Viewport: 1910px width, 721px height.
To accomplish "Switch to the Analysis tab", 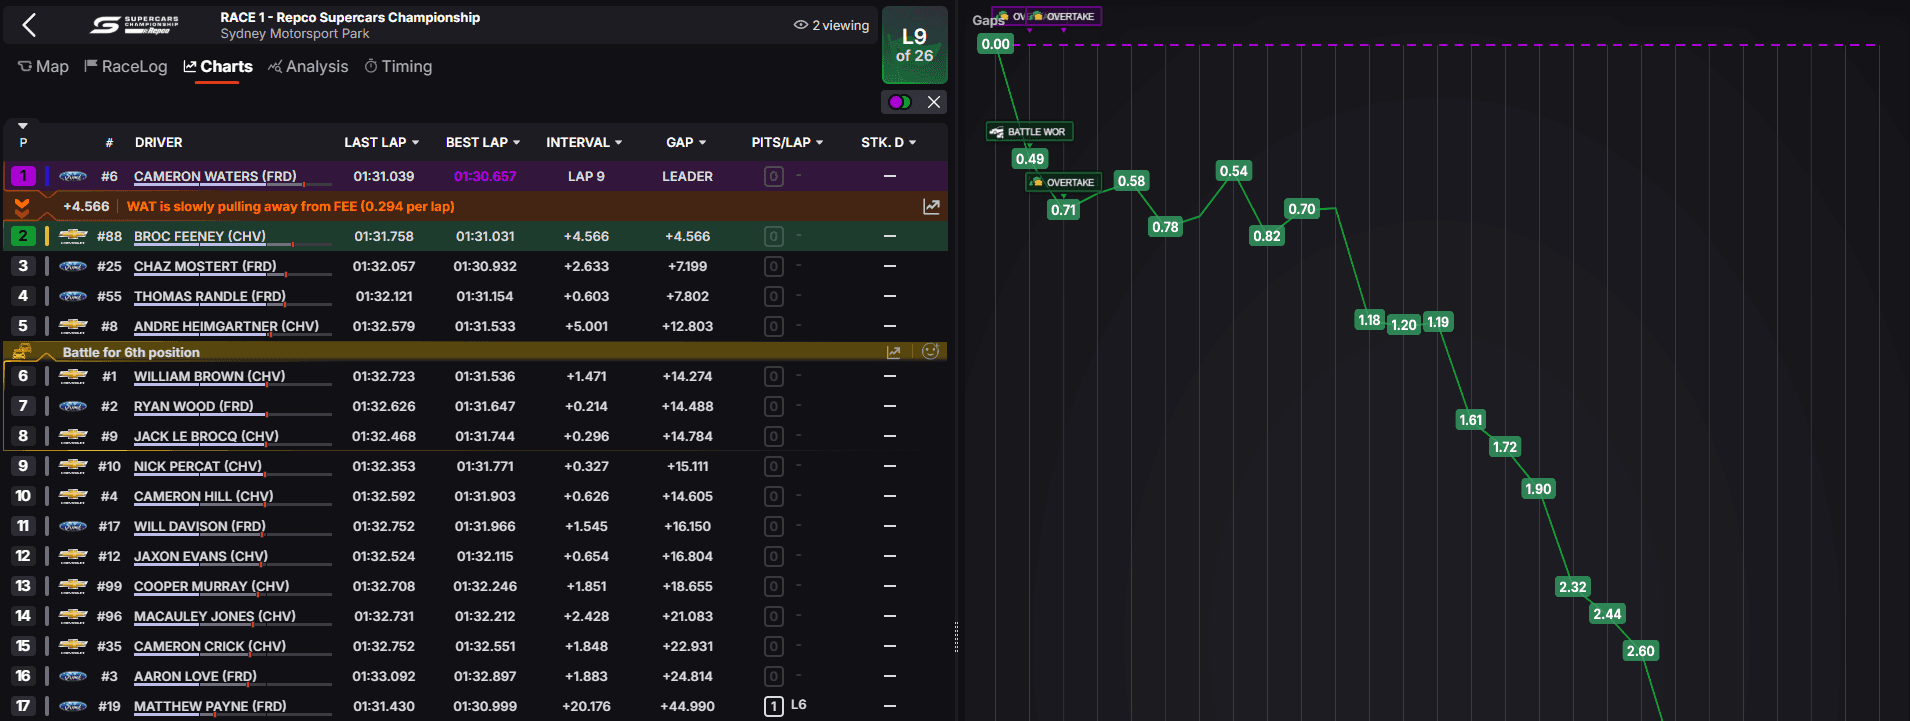I will [308, 67].
